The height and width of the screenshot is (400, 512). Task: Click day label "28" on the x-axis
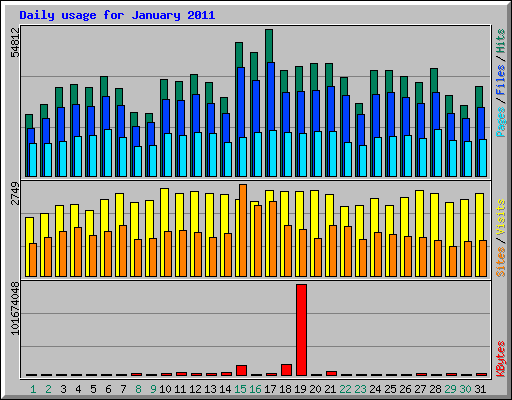coord(435,389)
